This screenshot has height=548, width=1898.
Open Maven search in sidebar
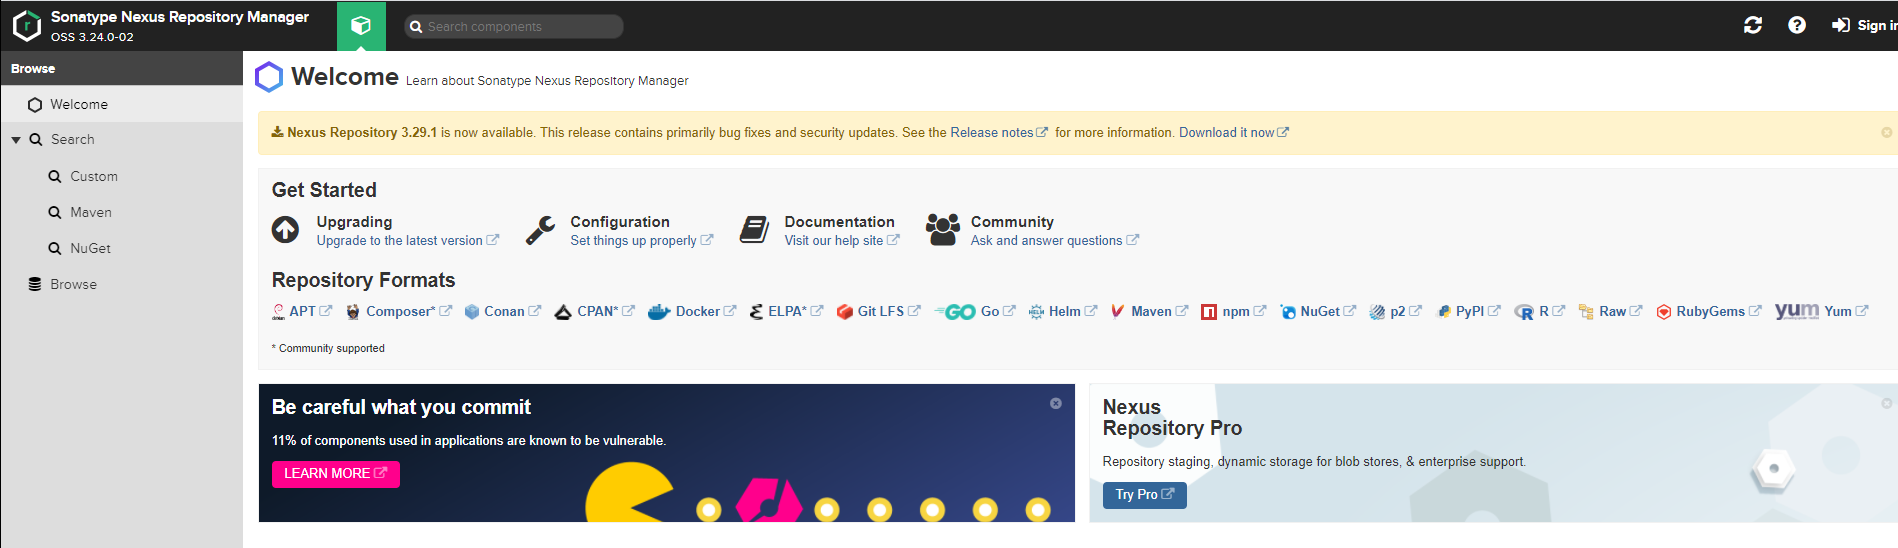tap(91, 212)
